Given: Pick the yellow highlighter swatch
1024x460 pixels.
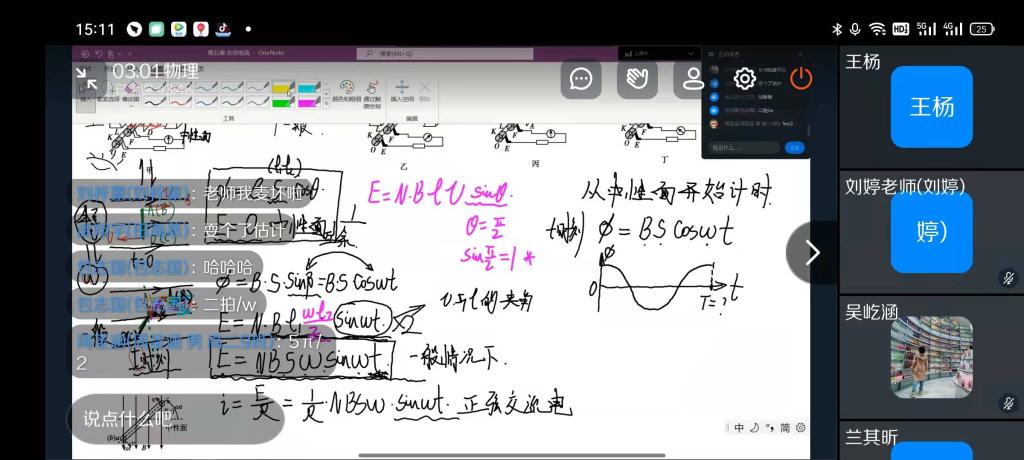Looking at the screenshot, I should (283, 87).
